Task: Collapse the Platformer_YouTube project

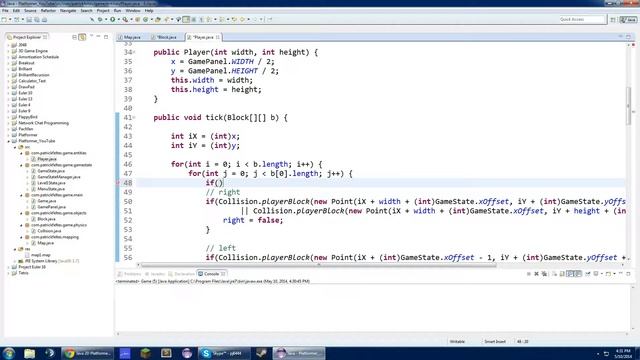Action: click(x=9, y=141)
